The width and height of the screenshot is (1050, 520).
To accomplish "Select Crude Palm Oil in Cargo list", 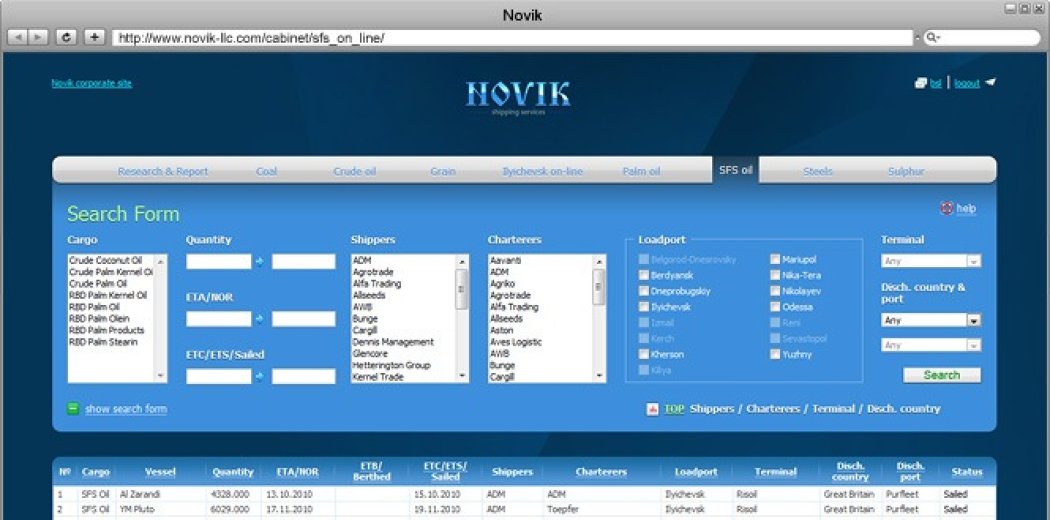I will click(x=98, y=284).
